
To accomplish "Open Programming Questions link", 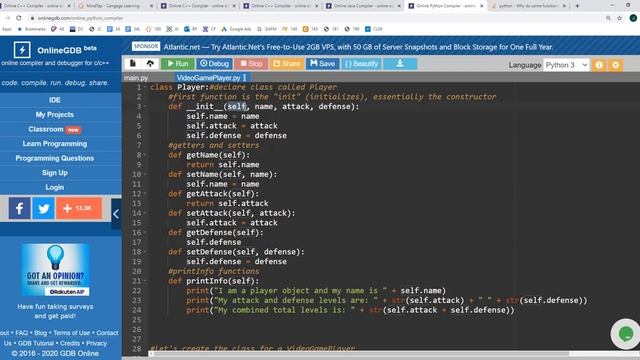I will 55,158.
